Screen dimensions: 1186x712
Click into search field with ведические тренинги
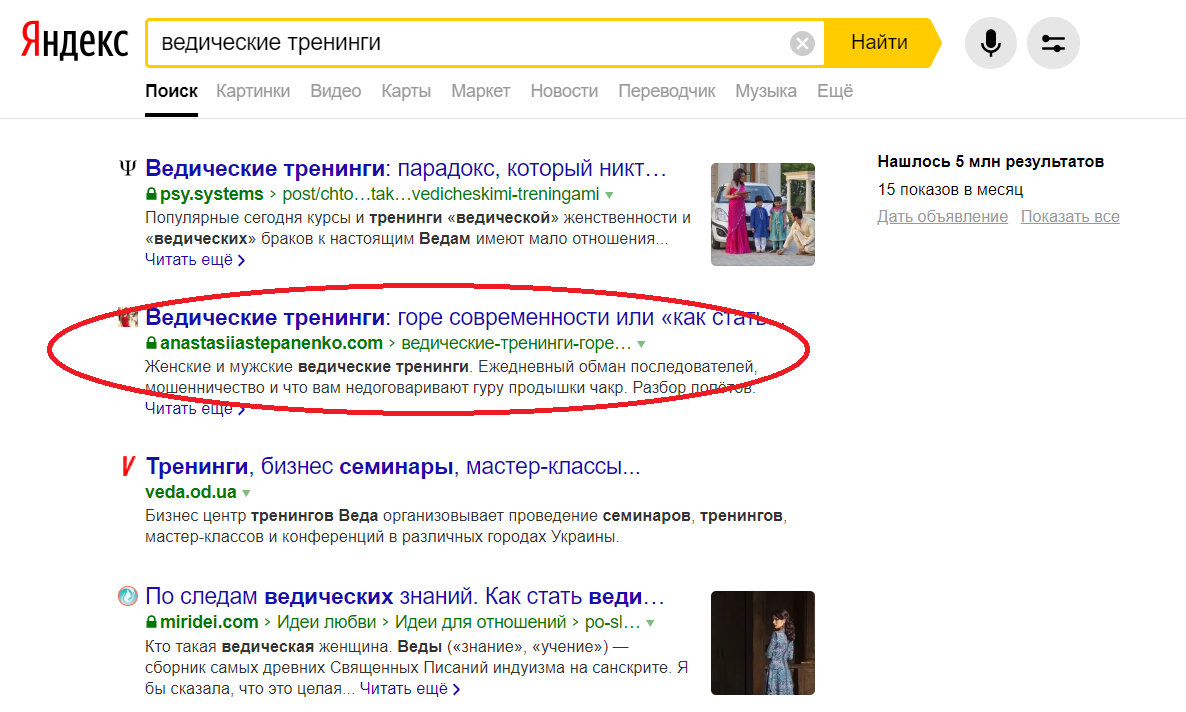(470, 43)
